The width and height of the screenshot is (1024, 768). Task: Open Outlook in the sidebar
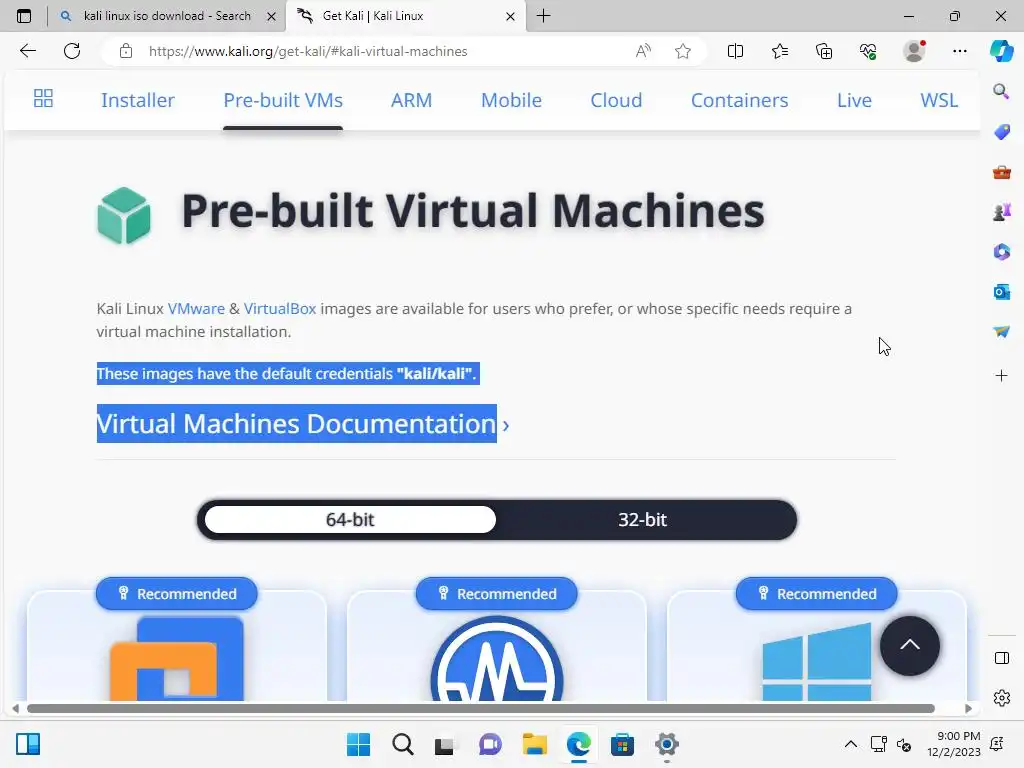tap(1001, 292)
